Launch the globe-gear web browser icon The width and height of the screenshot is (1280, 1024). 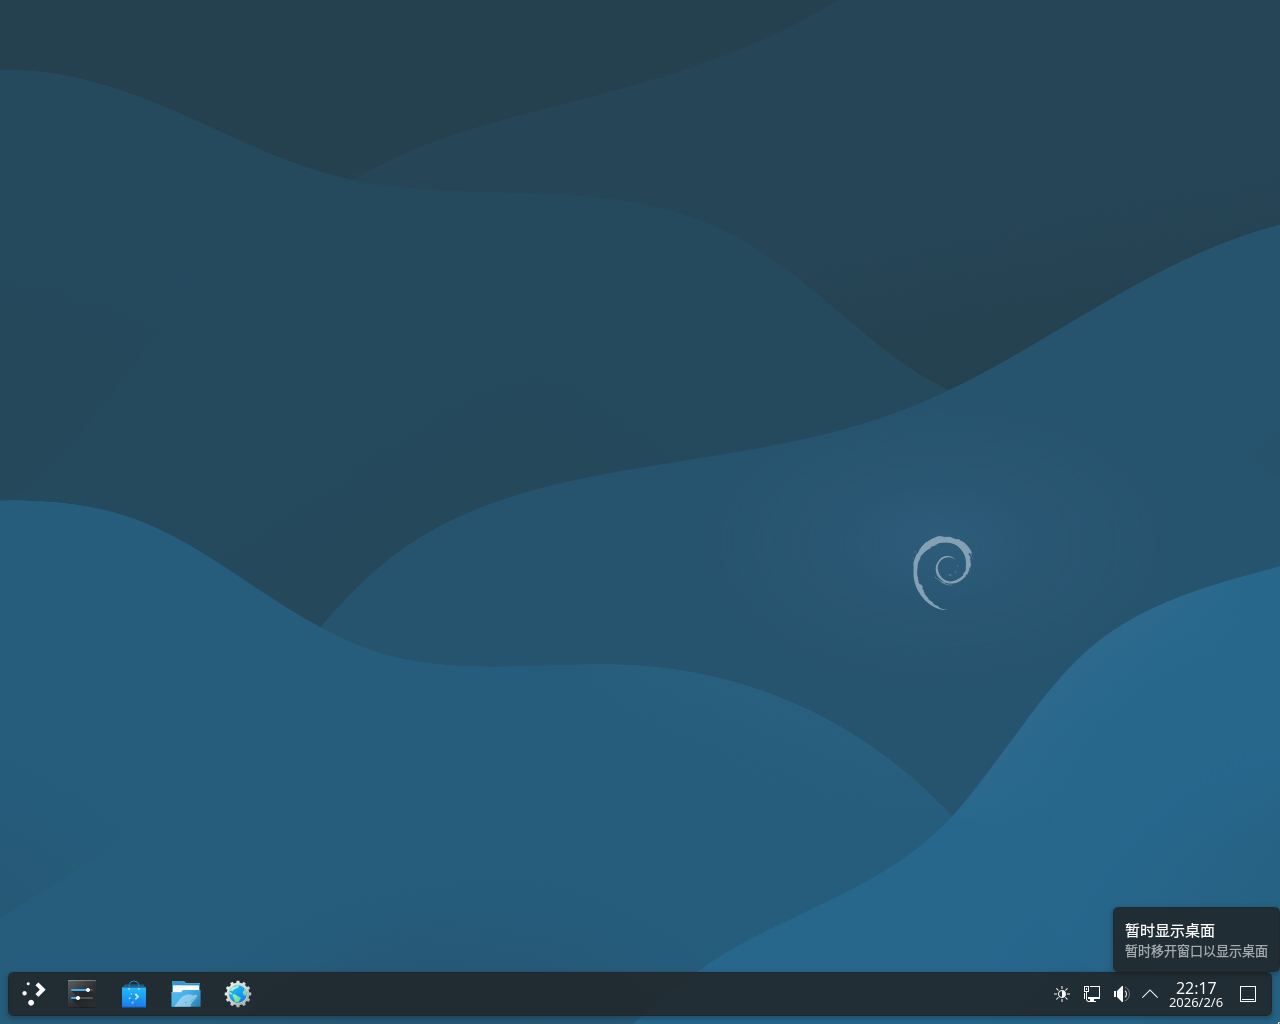(x=238, y=994)
